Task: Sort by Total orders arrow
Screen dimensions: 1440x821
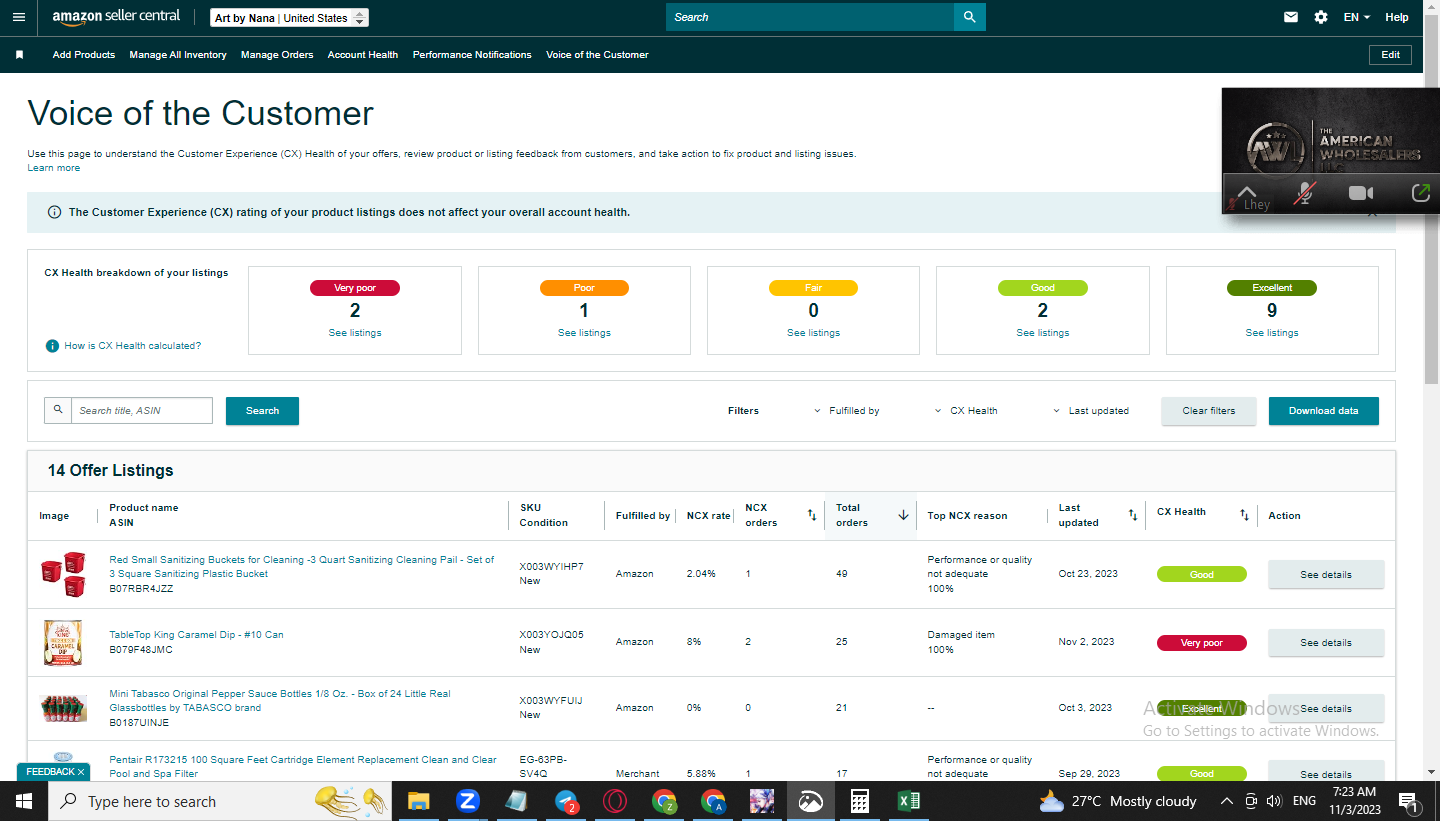Action: 903,515
